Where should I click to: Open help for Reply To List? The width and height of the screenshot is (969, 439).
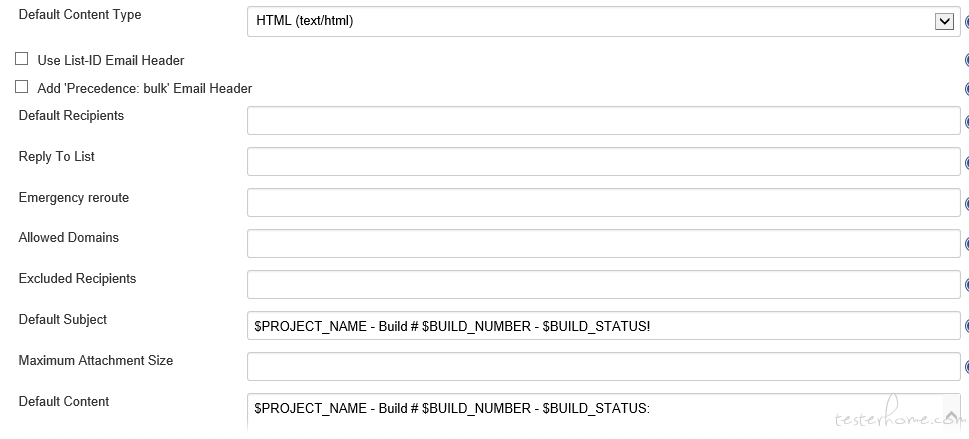click(x=966, y=163)
